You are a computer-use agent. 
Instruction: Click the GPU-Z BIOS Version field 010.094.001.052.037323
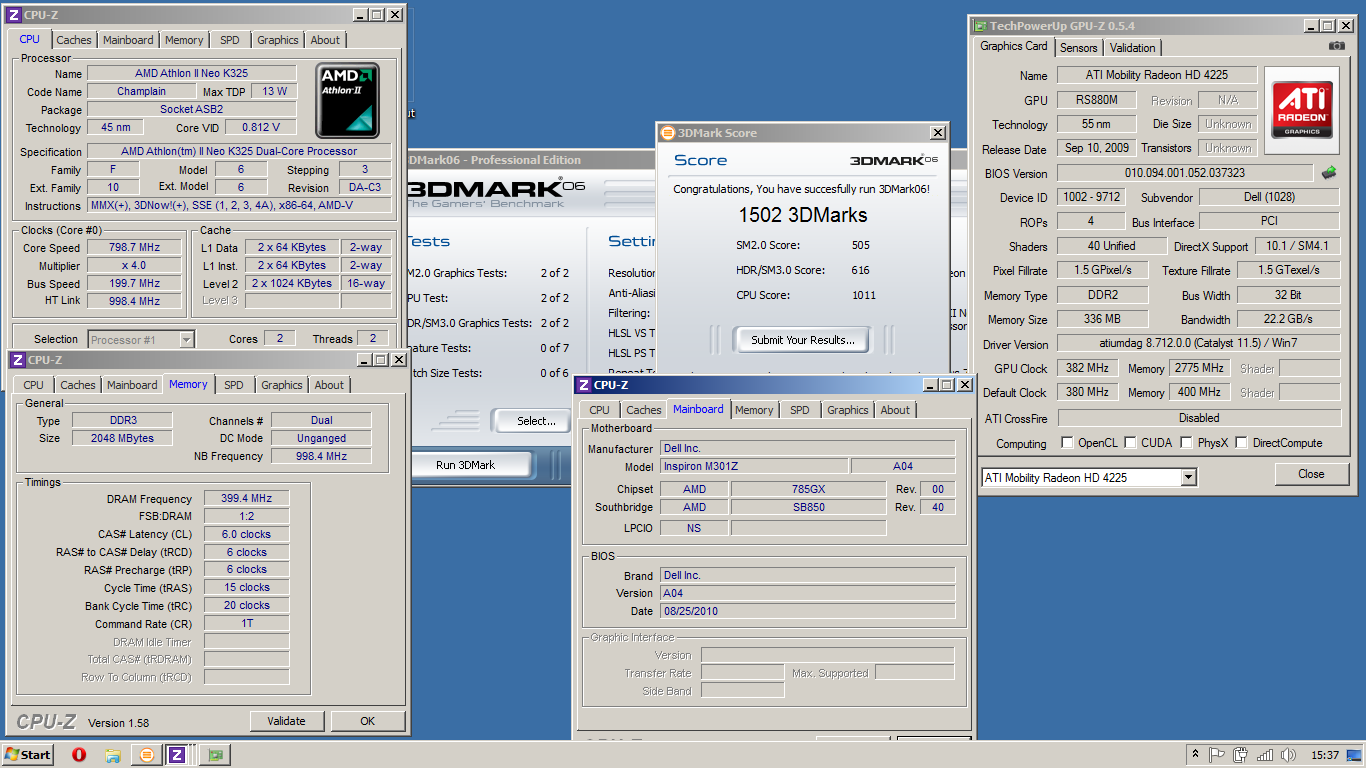1184,173
